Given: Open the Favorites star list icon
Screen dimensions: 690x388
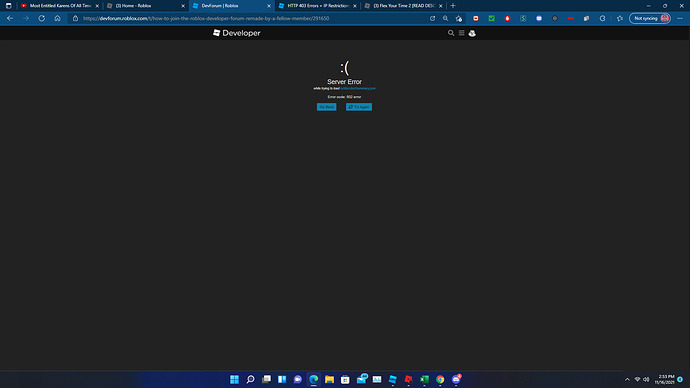Looking at the screenshot, I should [620, 18].
